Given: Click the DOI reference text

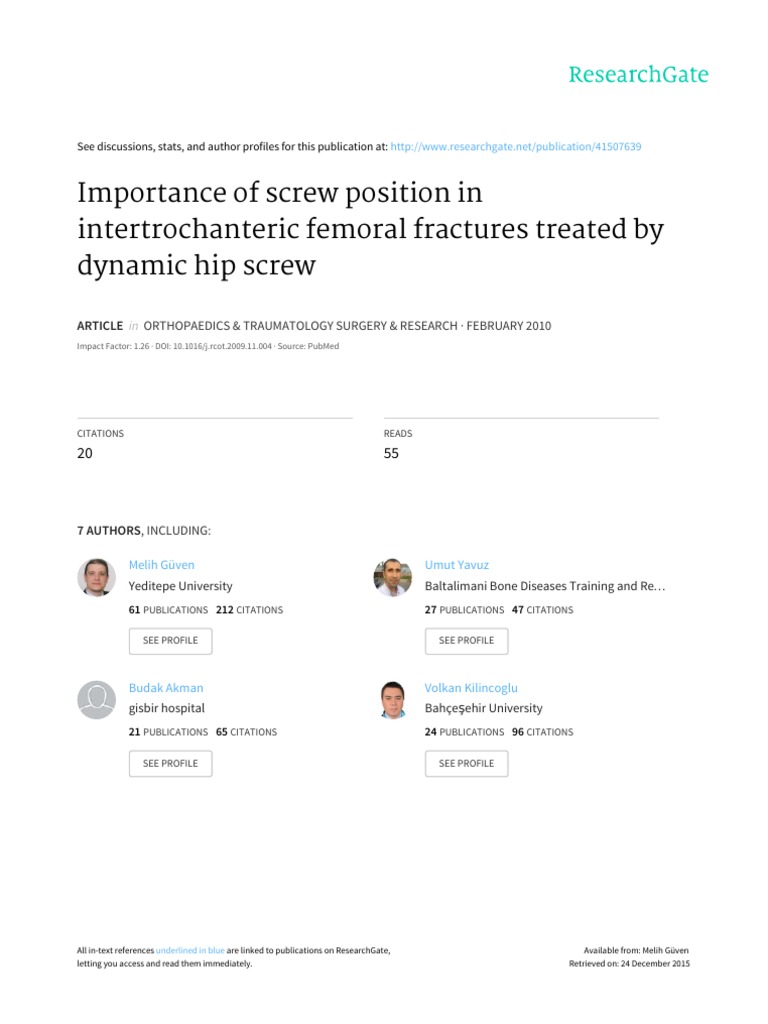Looking at the screenshot, I should coord(214,346).
